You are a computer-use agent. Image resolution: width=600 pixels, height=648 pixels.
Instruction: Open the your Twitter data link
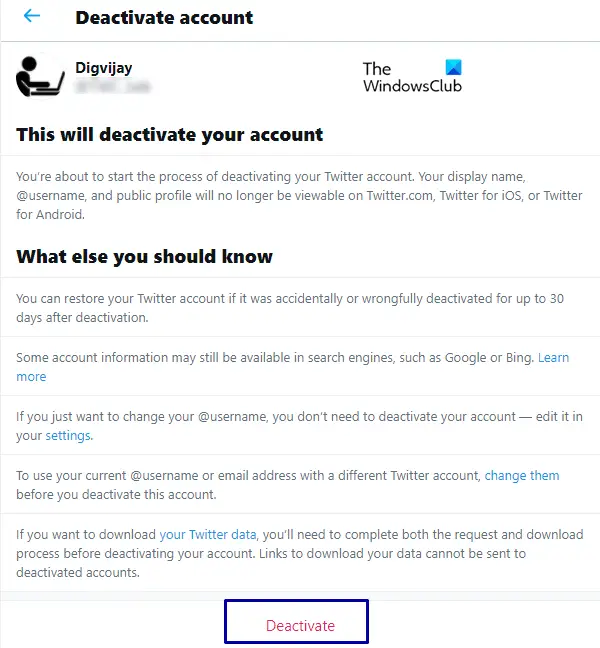click(x=207, y=534)
